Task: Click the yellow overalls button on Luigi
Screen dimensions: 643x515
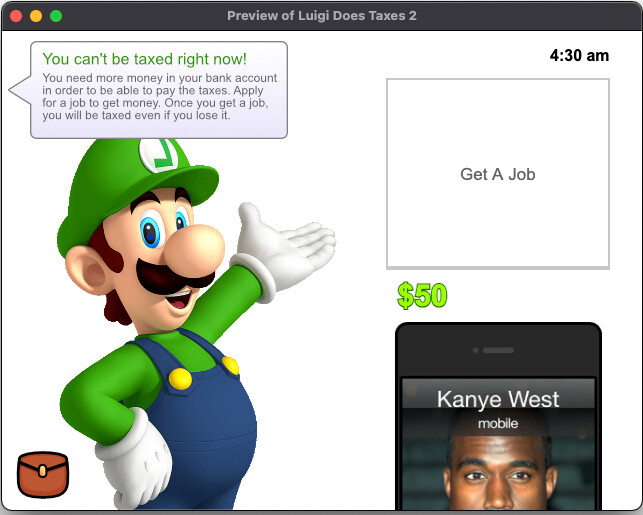Action: 180,378
